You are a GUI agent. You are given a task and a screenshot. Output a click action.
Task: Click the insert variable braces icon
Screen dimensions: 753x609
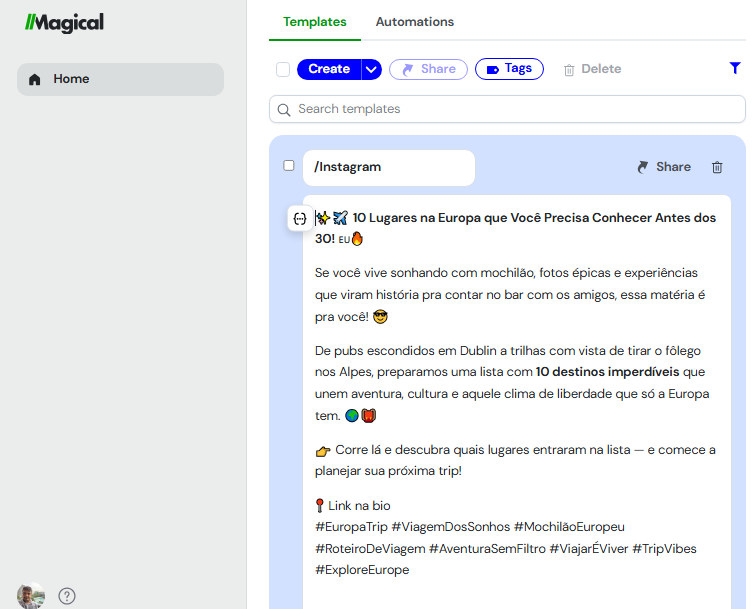click(300, 219)
